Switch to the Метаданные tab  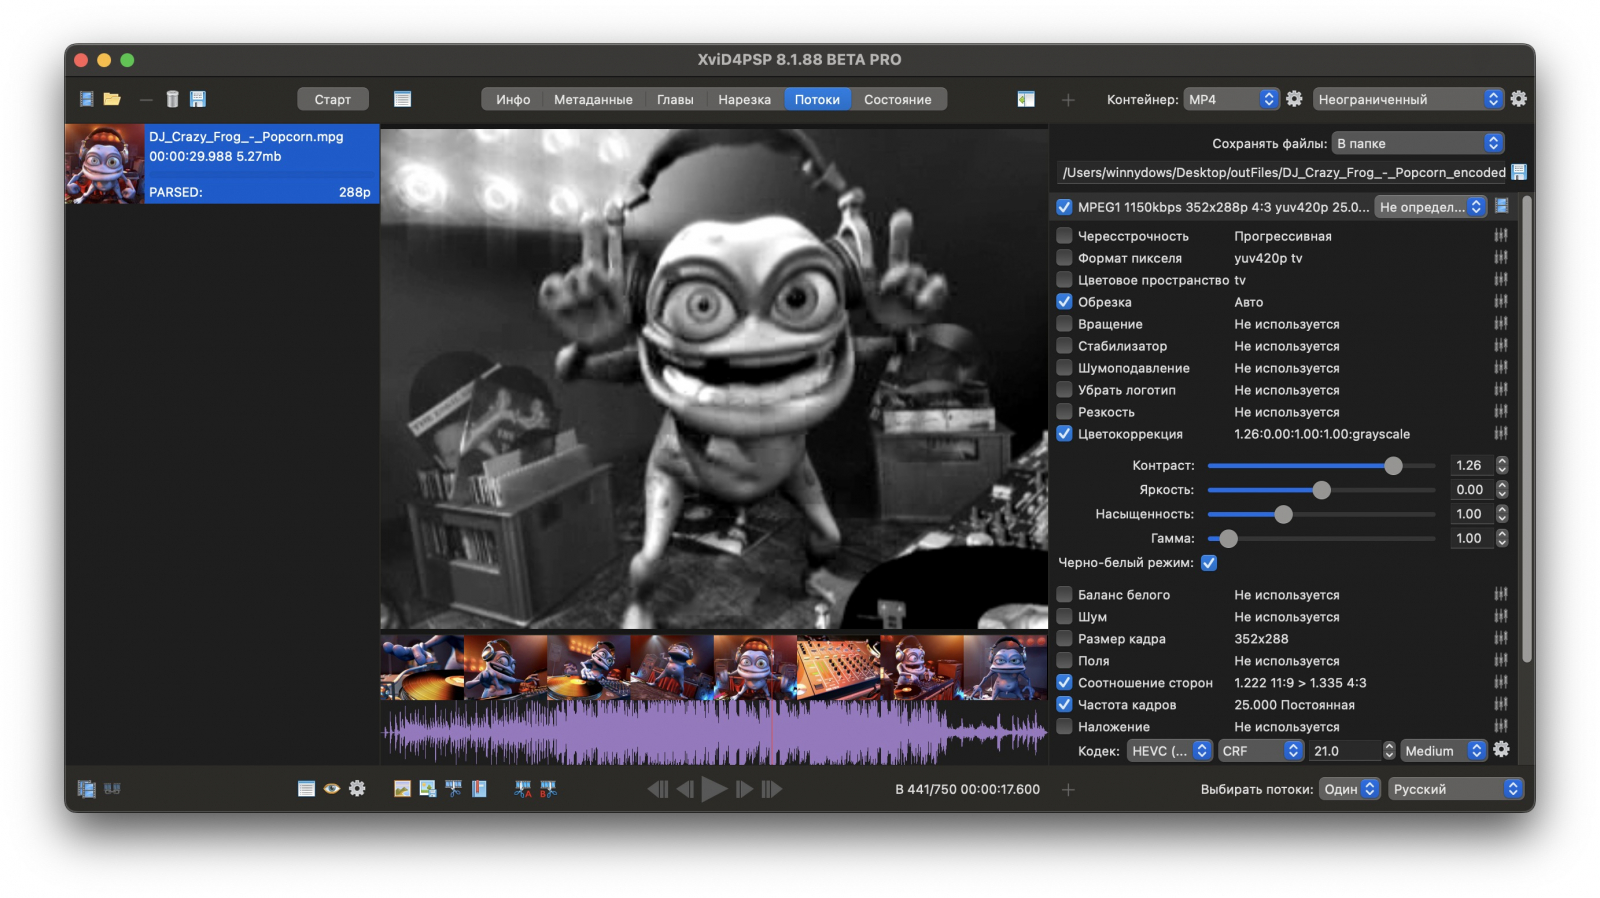click(x=593, y=99)
